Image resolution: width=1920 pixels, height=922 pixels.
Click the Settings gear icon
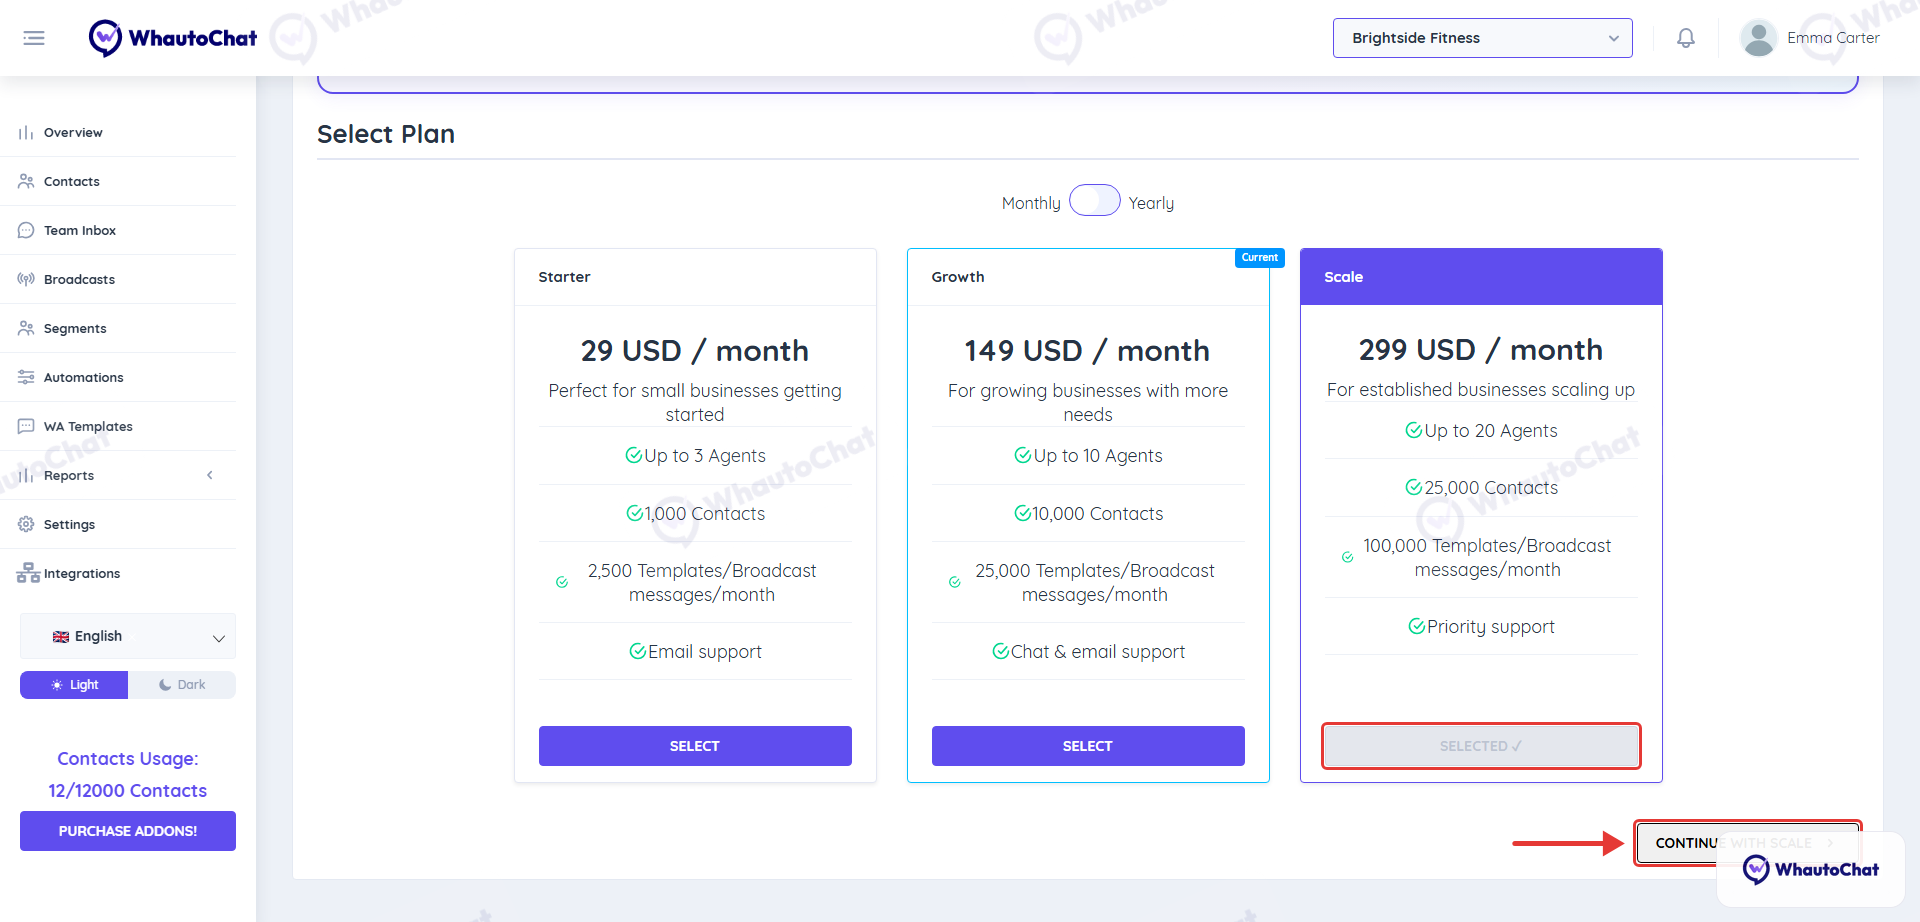(x=26, y=524)
